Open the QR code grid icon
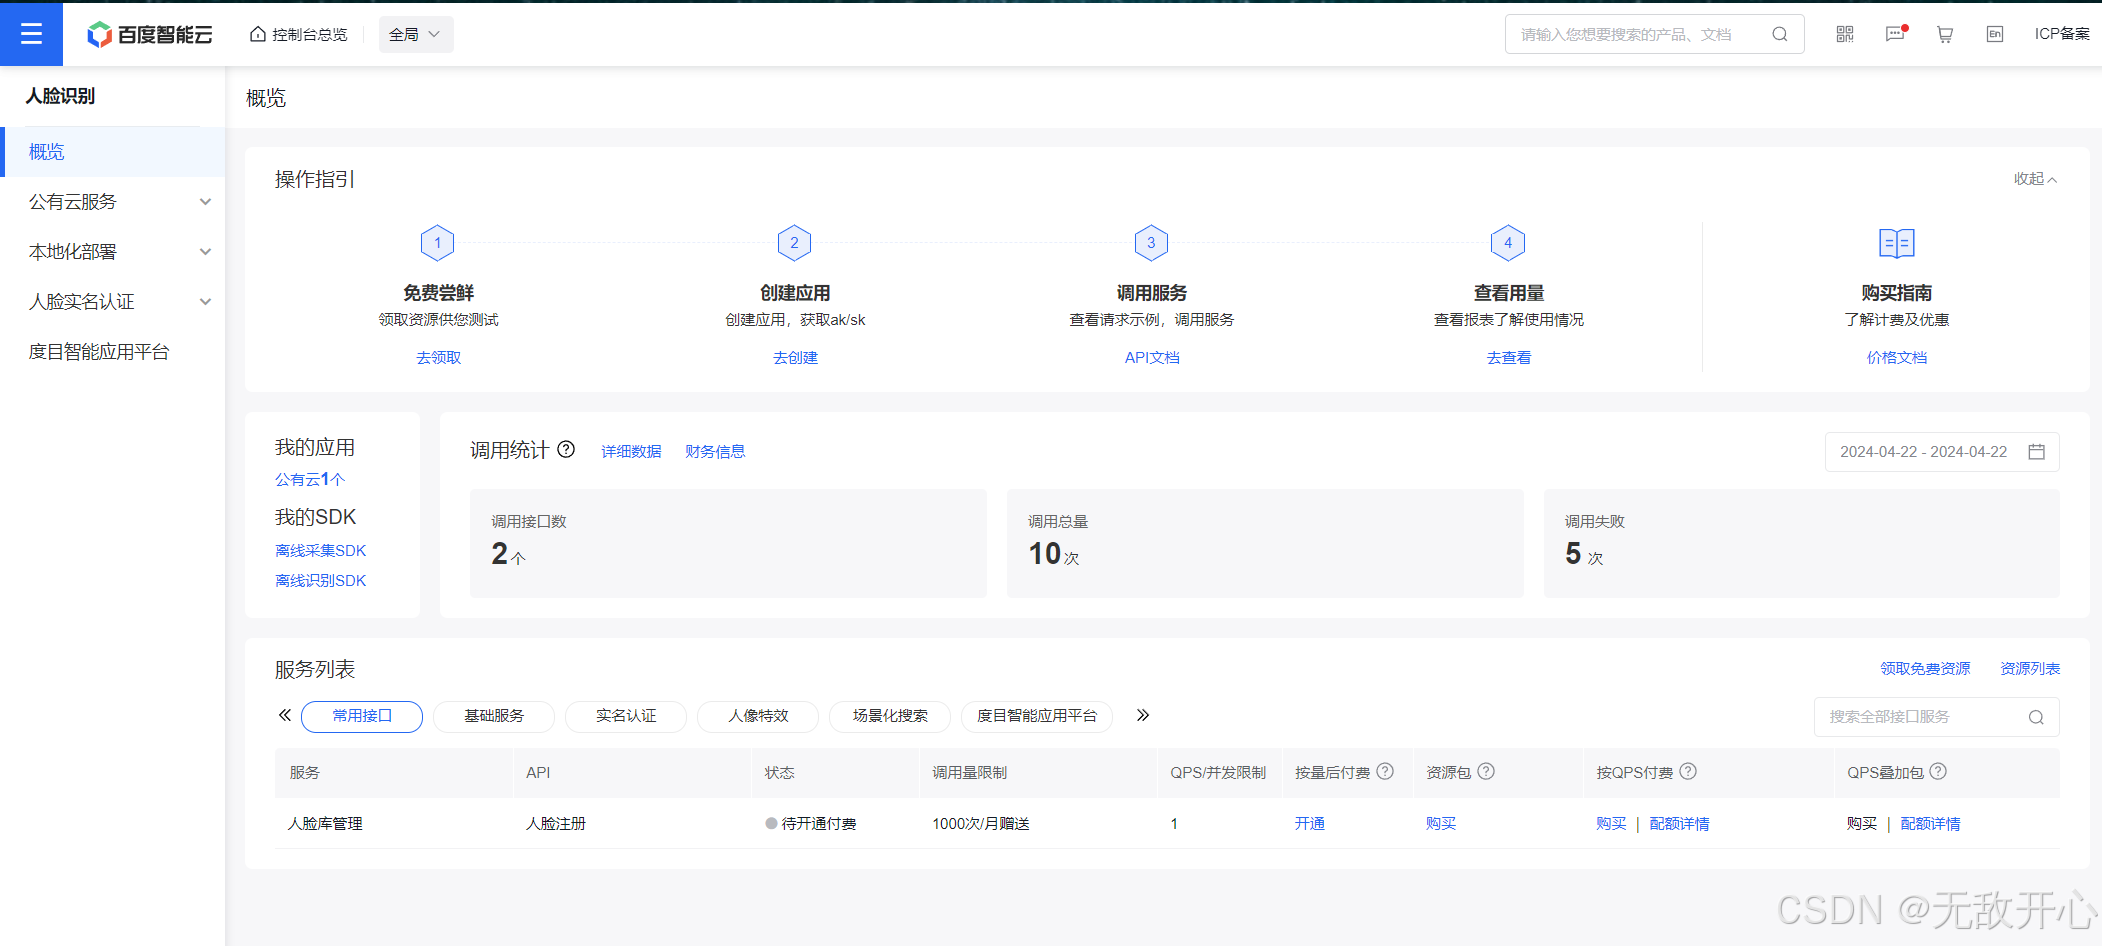 [x=1845, y=35]
